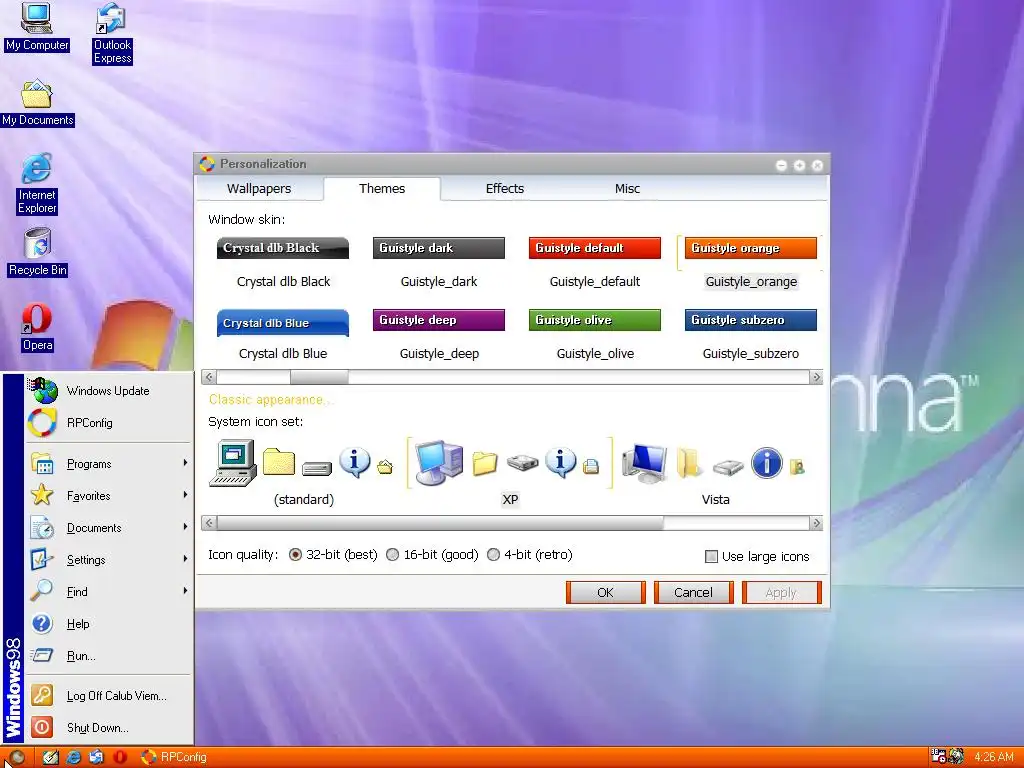Switch to the Misc tab
The width and height of the screenshot is (1024, 768).
point(628,189)
